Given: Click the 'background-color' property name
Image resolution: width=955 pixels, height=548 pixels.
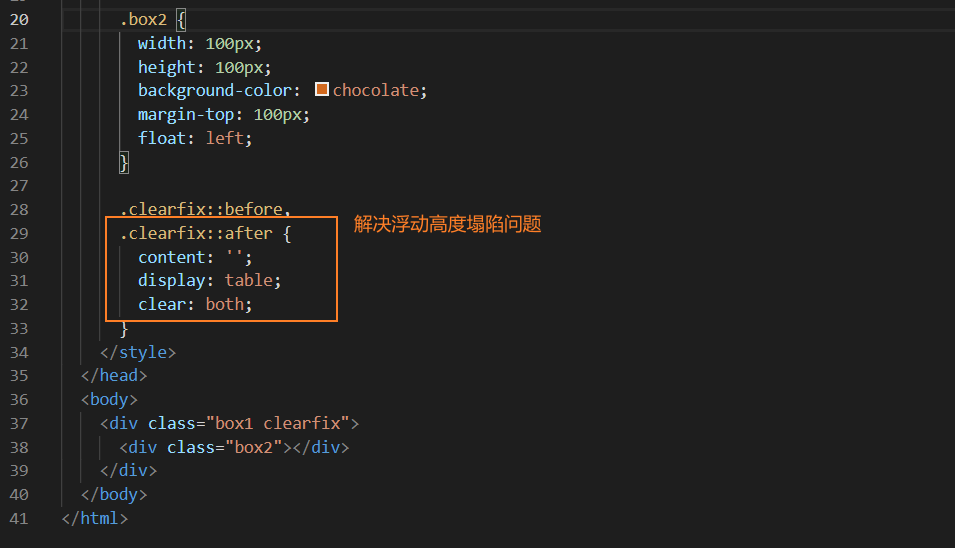Looking at the screenshot, I should coord(214,91).
